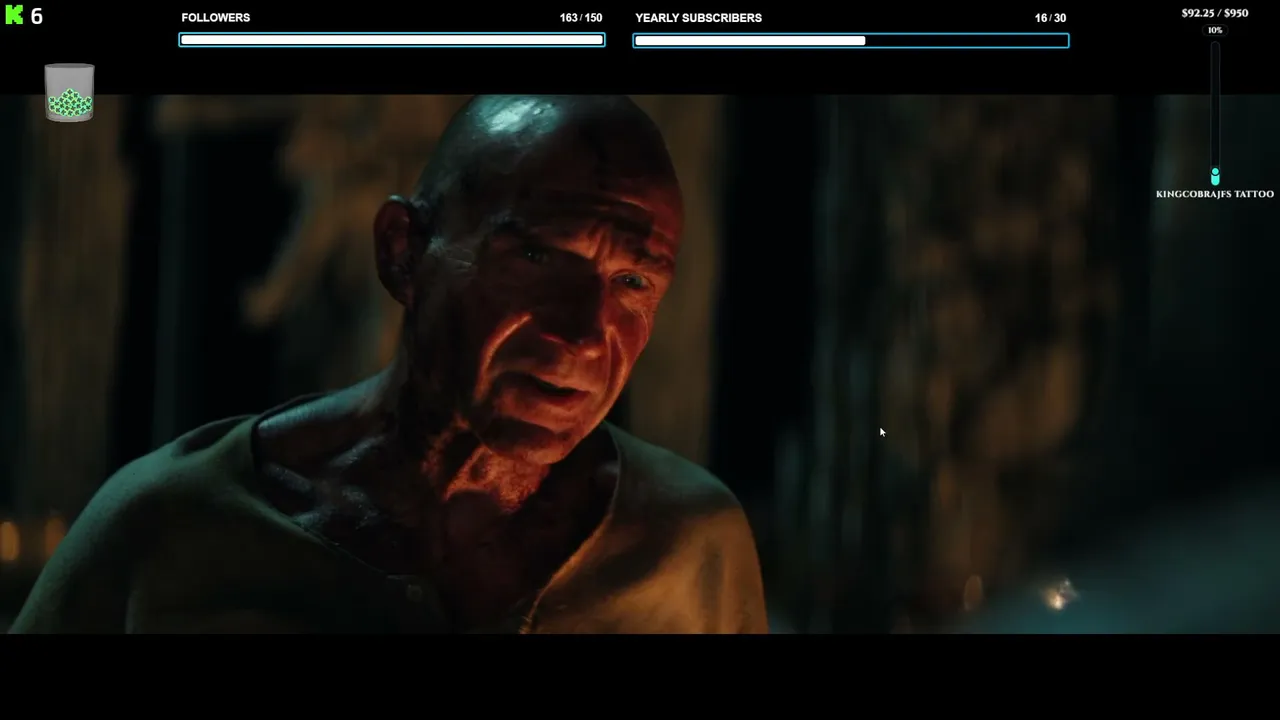Click the 10% goal percentage label
The image size is (1280, 720).
pos(1215,30)
